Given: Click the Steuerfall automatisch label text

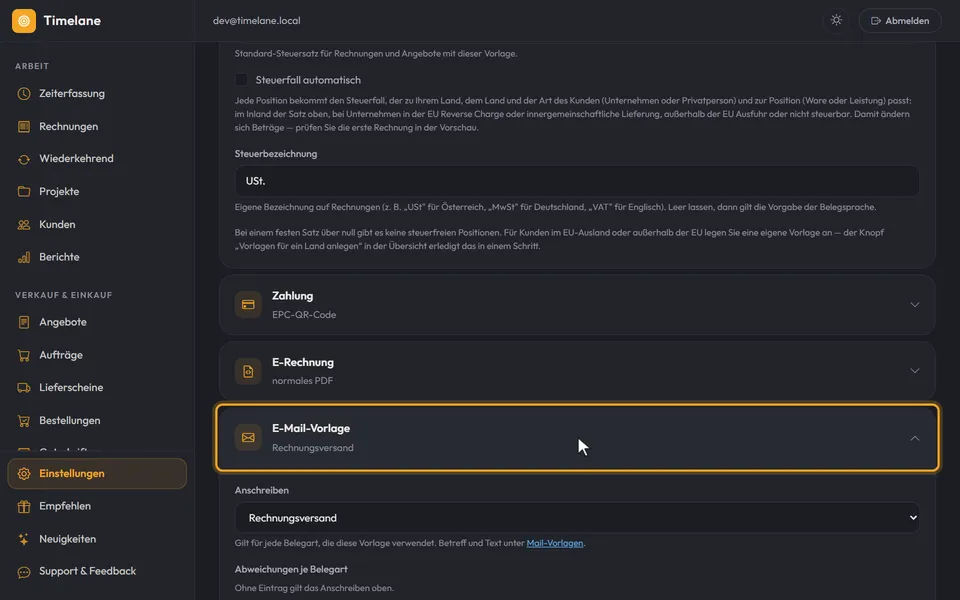Looking at the screenshot, I should pos(308,80).
